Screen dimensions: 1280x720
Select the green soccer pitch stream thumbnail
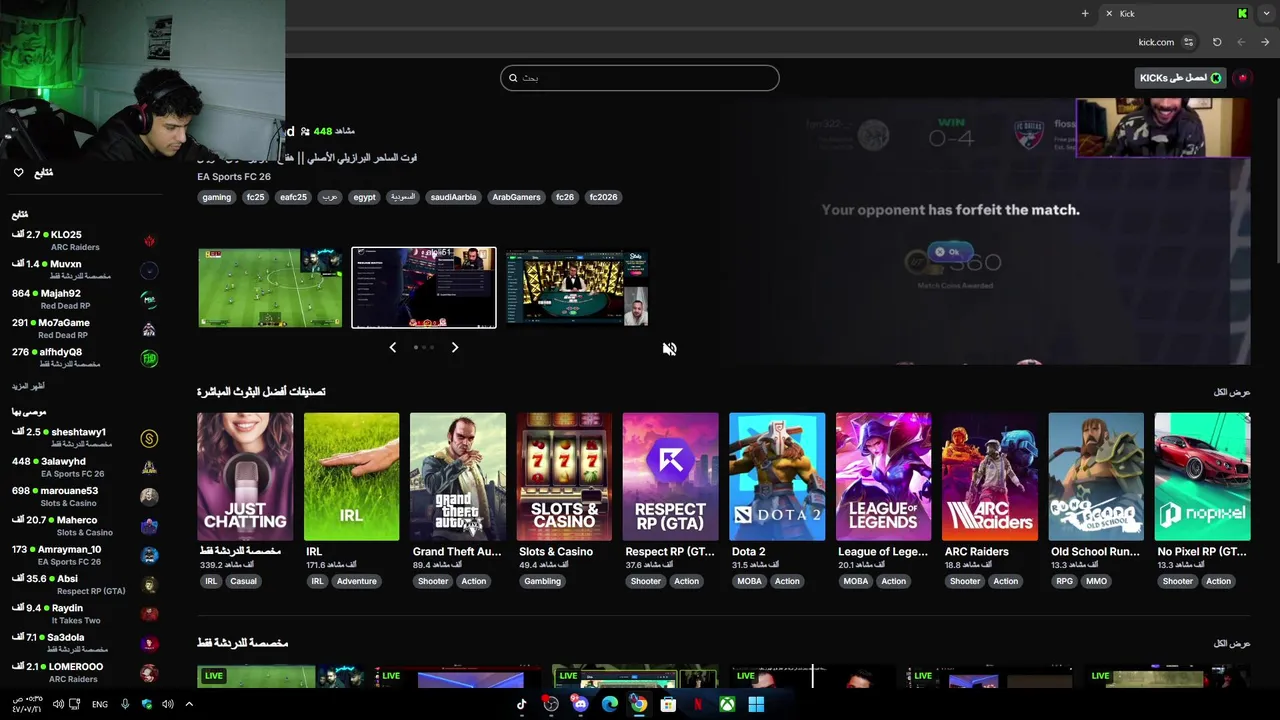coord(270,288)
